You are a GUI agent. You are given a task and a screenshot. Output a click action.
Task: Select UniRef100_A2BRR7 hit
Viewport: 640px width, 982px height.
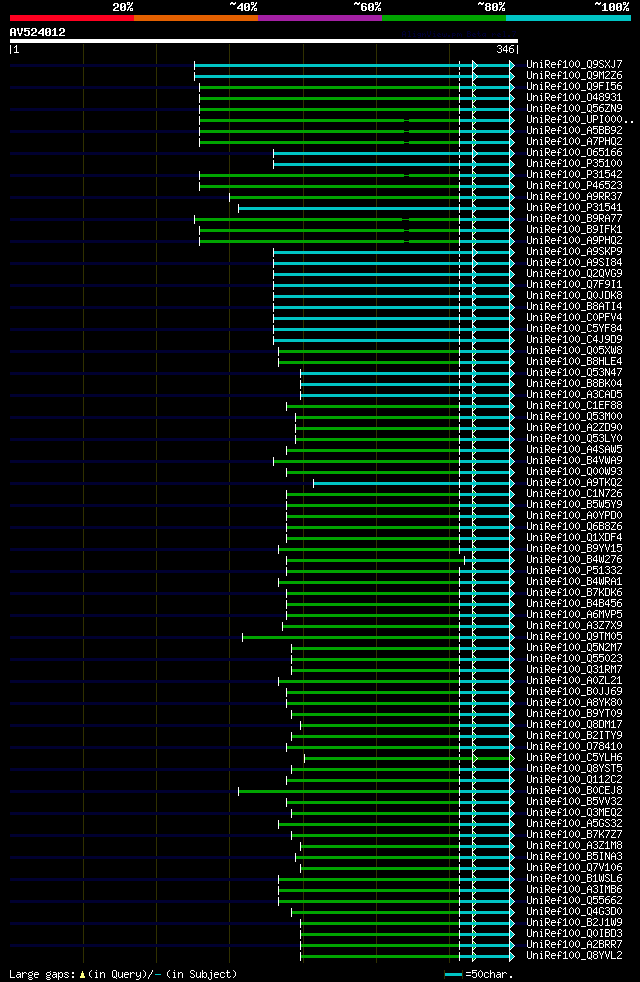coord(574,944)
